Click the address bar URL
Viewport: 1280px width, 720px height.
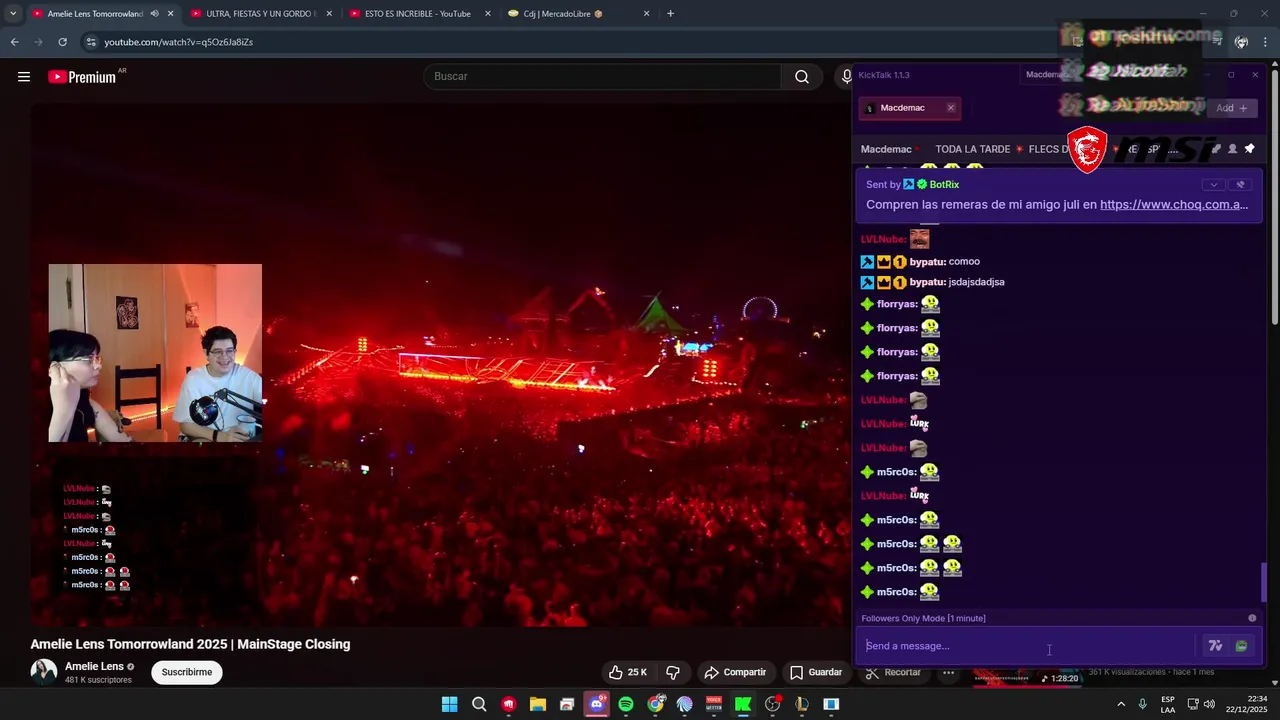click(x=179, y=42)
